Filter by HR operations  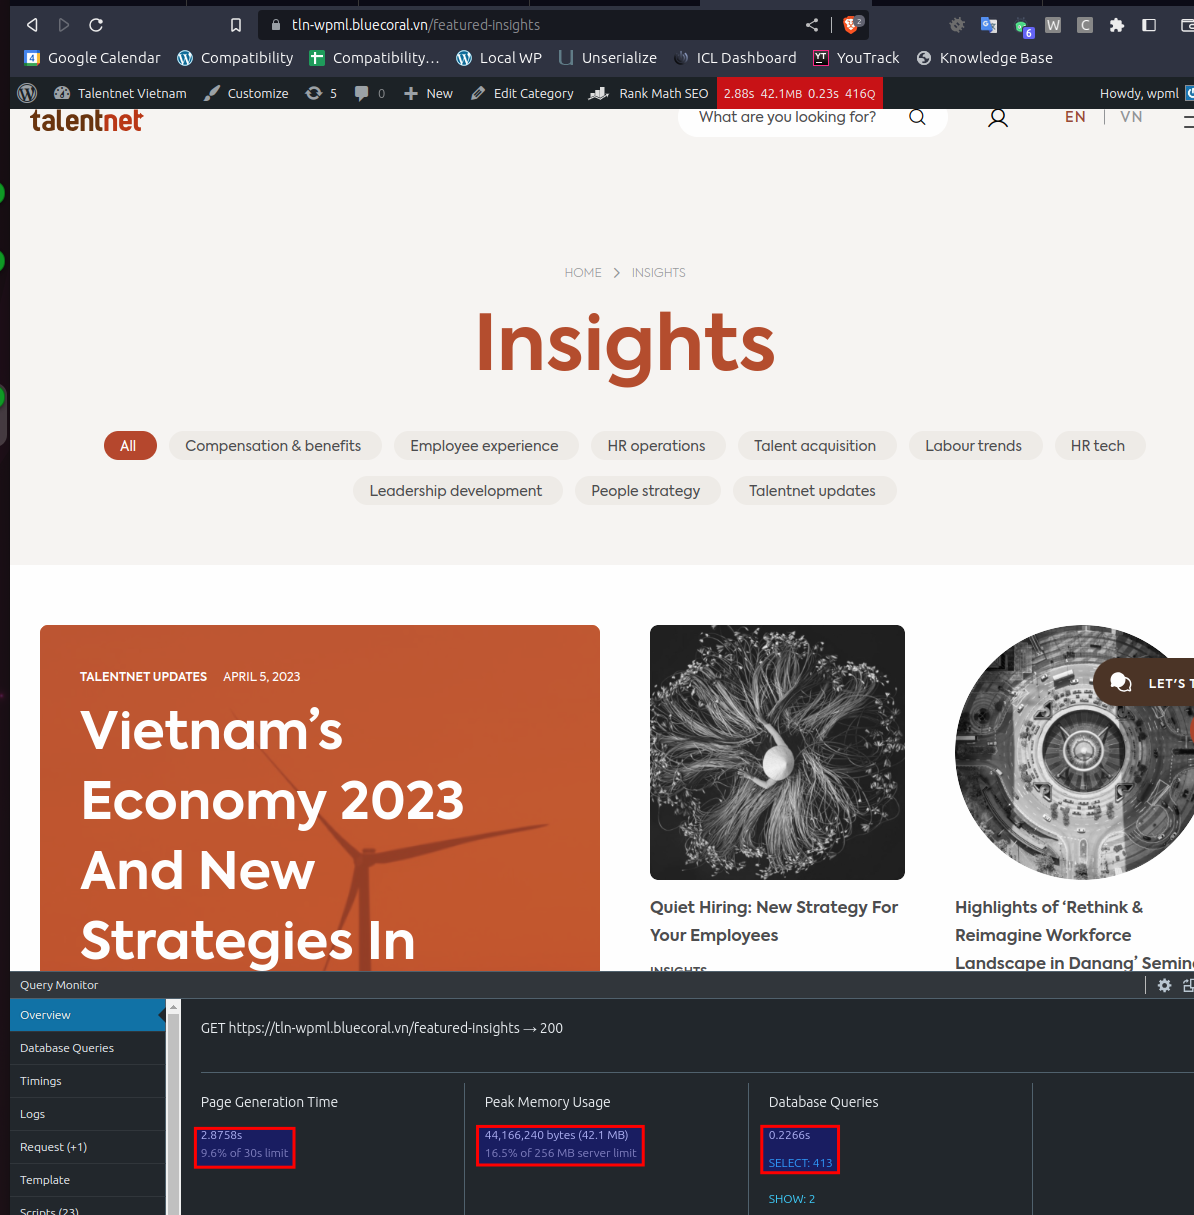click(656, 446)
